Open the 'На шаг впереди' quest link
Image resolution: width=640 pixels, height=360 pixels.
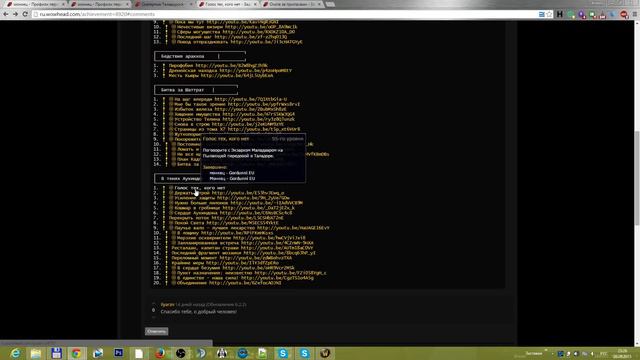193,99
